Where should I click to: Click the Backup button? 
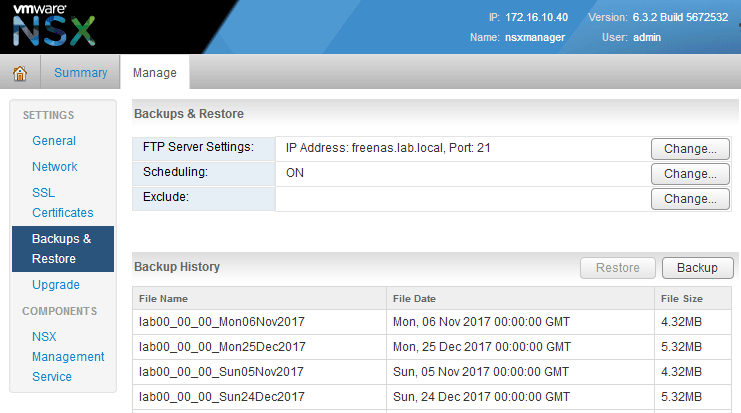(697, 268)
